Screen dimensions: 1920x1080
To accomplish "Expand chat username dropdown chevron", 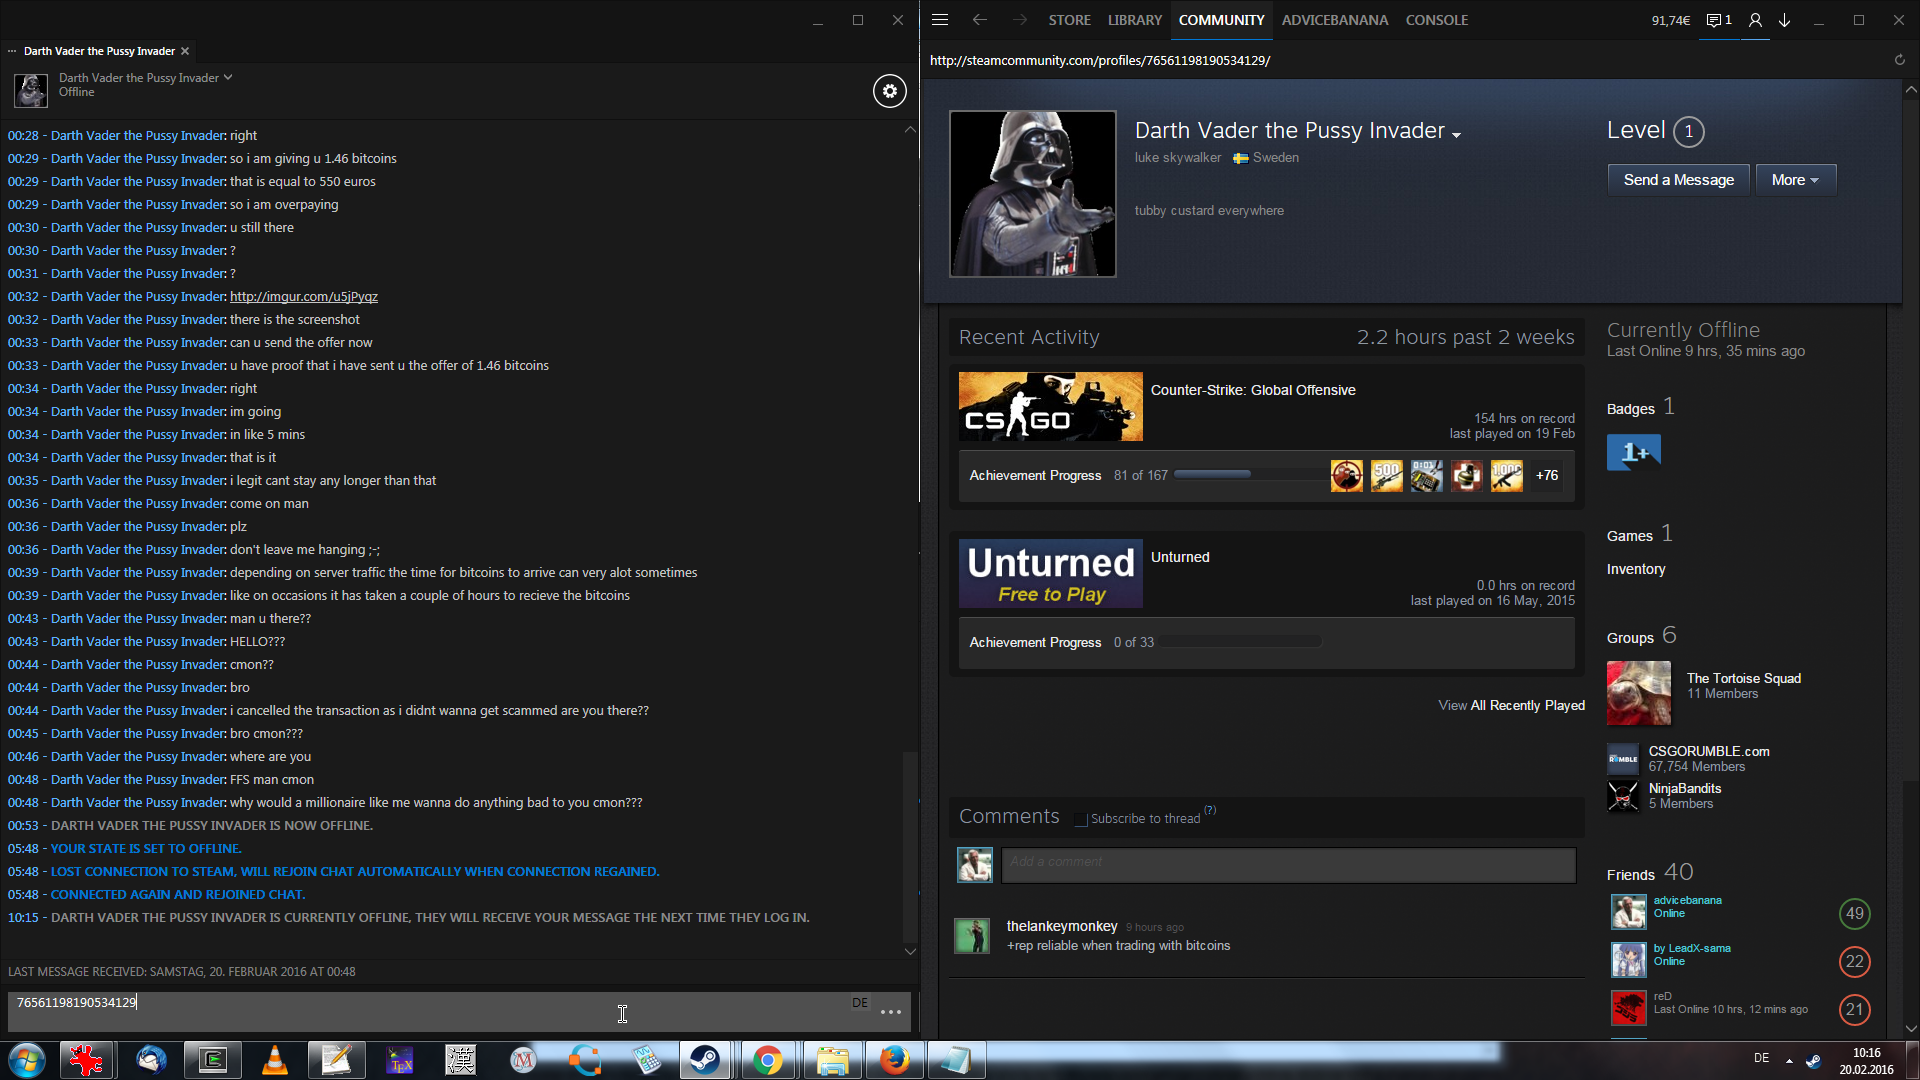I will (x=228, y=77).
